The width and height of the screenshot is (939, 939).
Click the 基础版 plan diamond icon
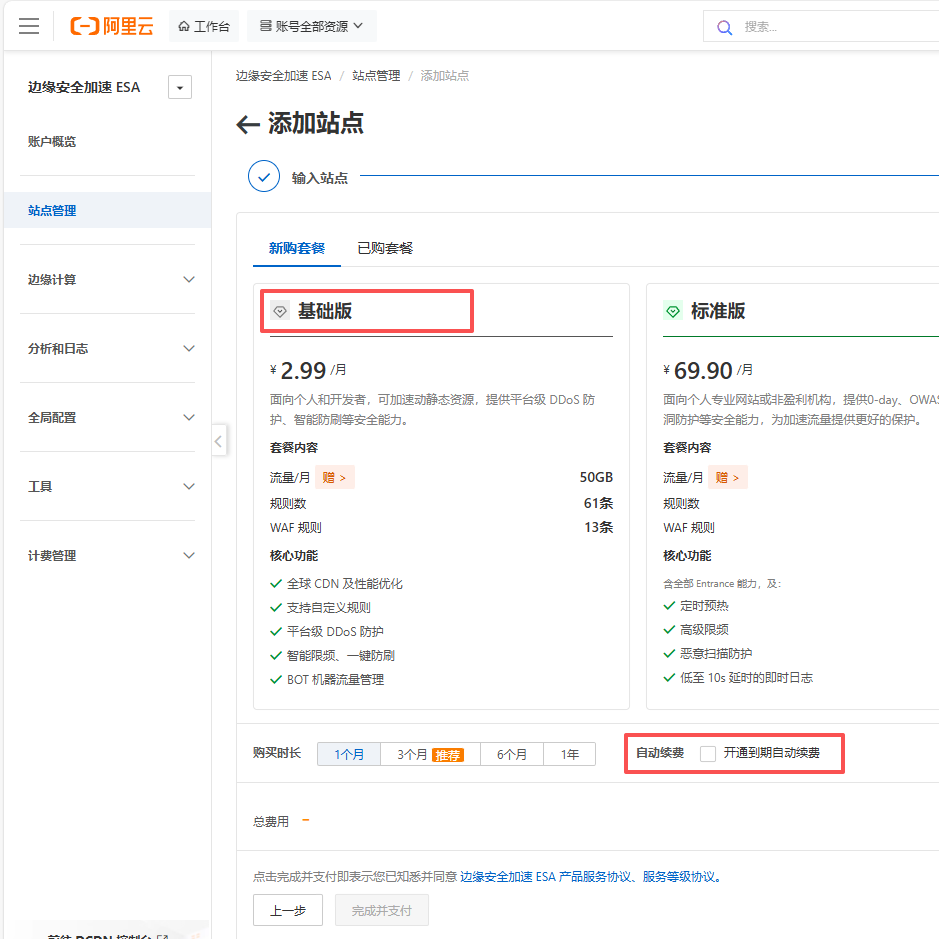tap(280, 312)
